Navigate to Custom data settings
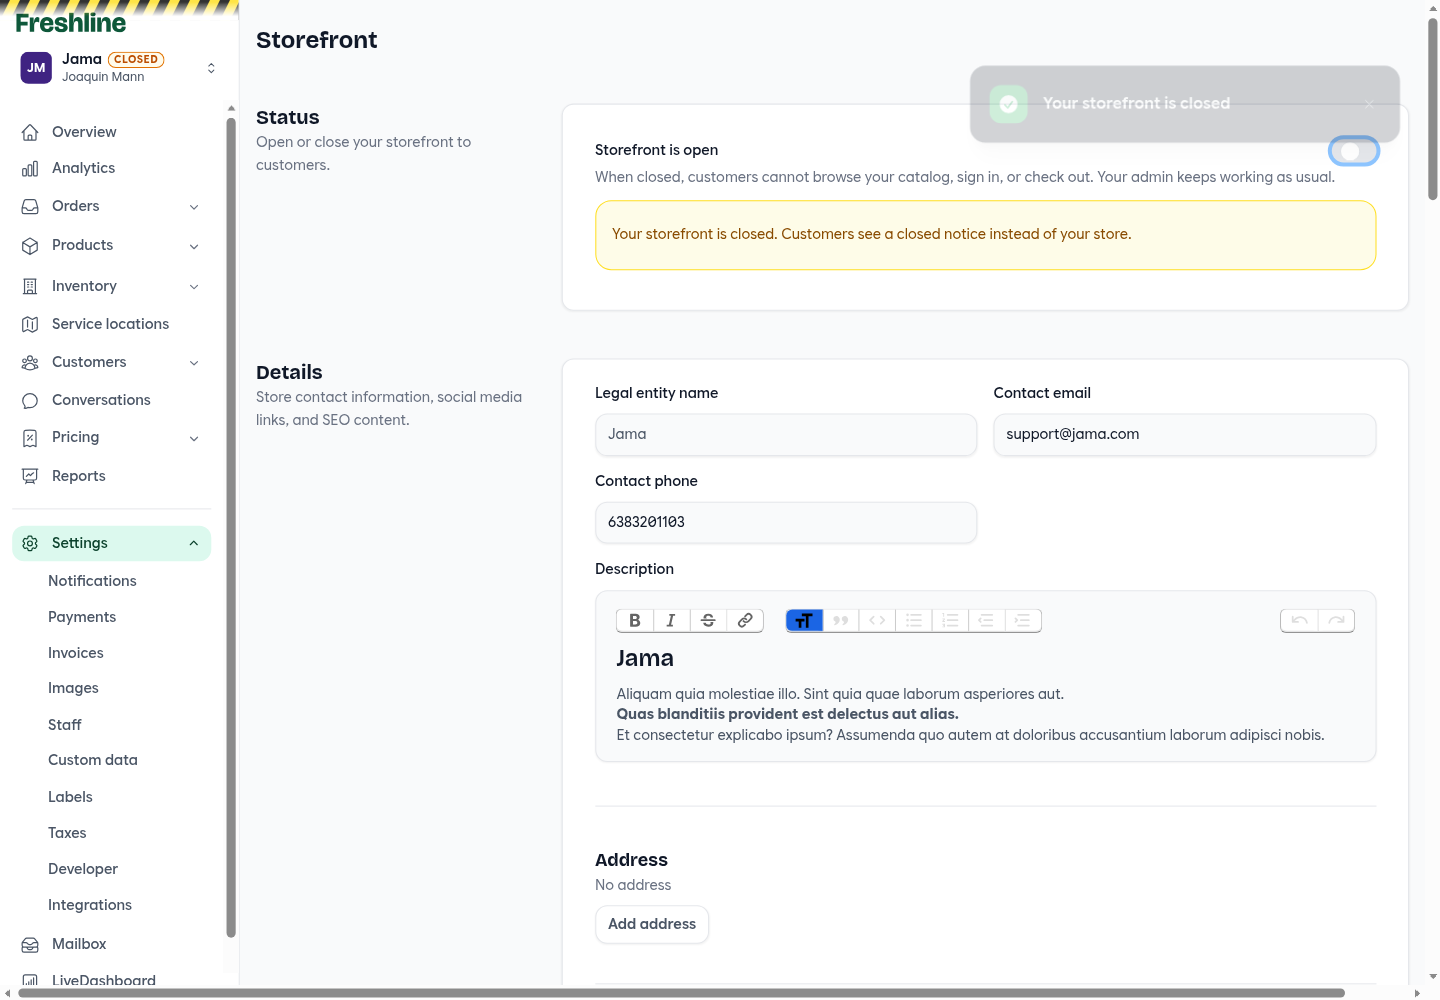The height and width of the screenshot is (1000, 1440). pyautogui.click(x=93, y=760)
